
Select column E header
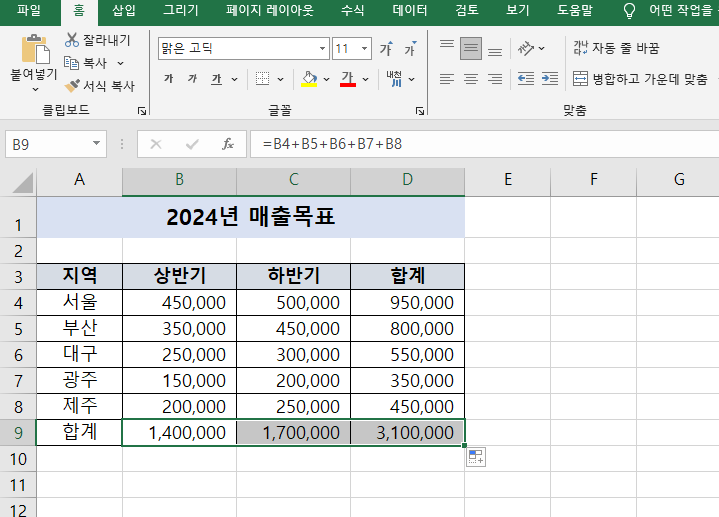tap(508, 179)
